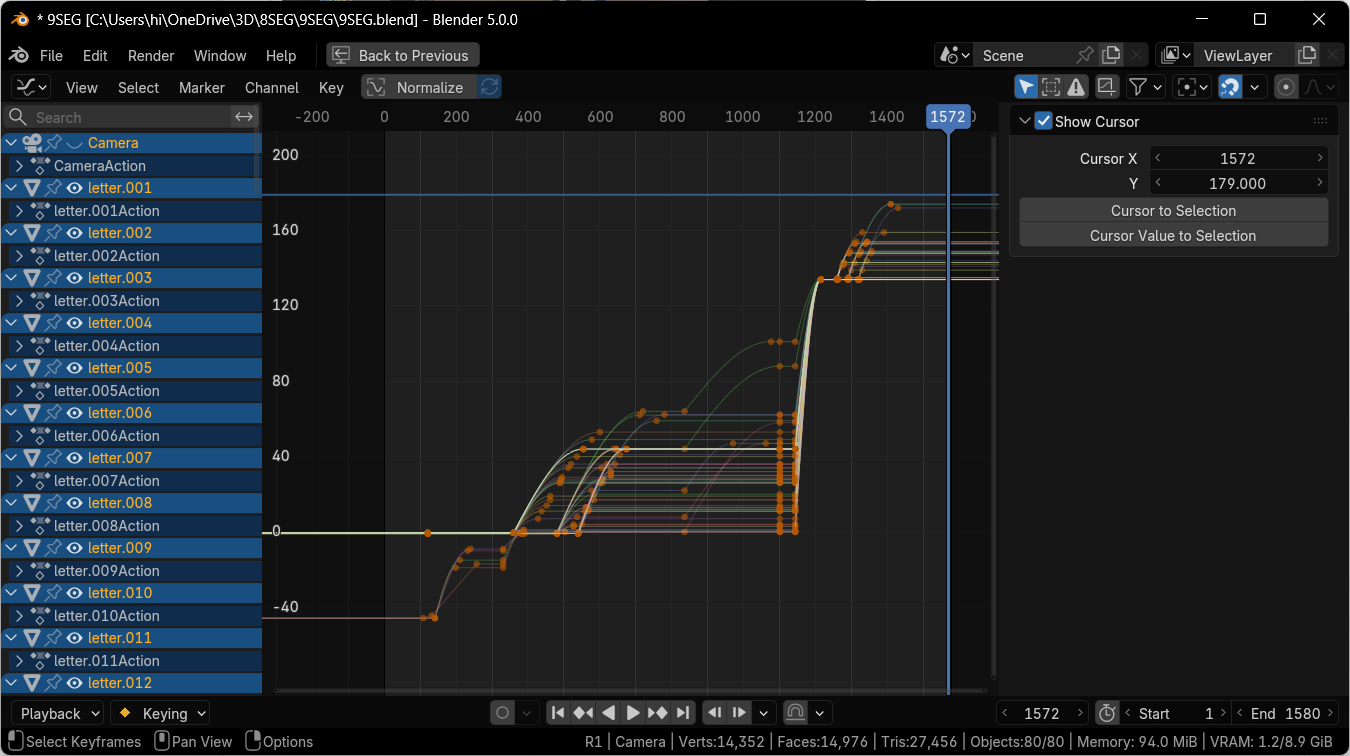Image resolution: width=1350 pixels, height=756 pixels.
Task: Open the Graph Editor type selector
Action: 33,87
